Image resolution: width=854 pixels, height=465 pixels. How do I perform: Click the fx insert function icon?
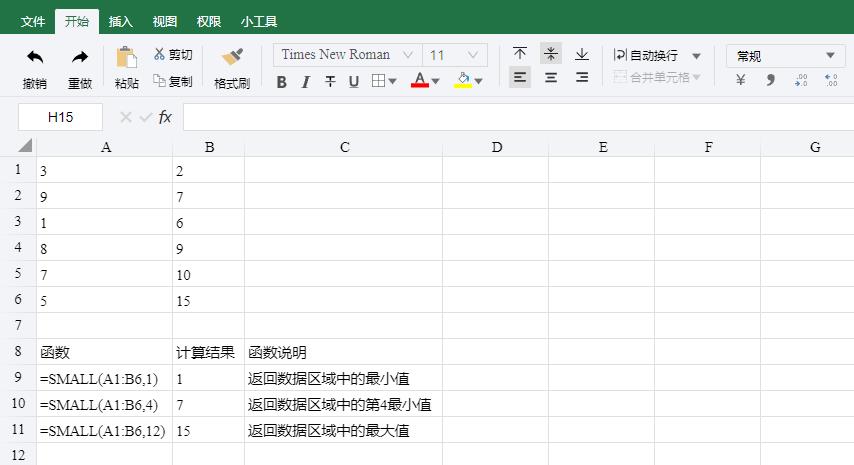tap(164, 117)
